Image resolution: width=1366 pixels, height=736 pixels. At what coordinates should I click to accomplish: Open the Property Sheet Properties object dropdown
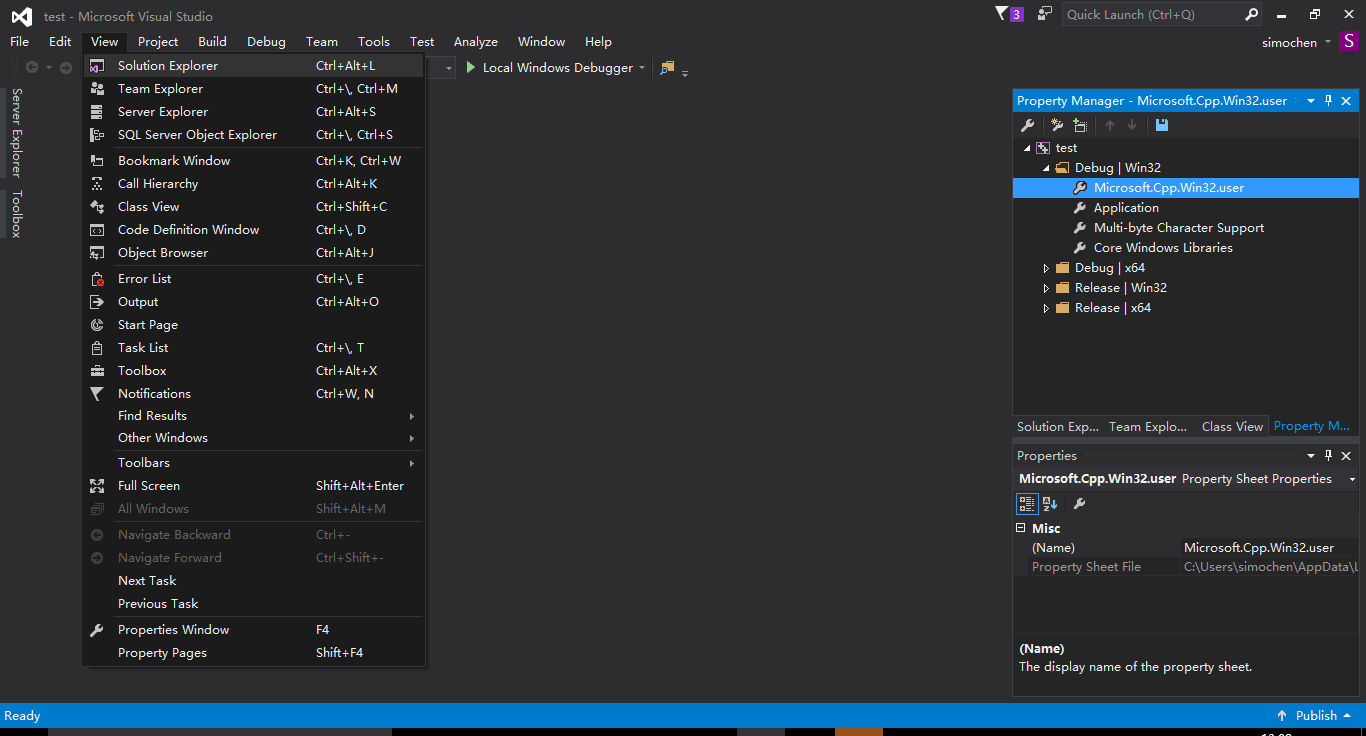(x=1352, y=479)
